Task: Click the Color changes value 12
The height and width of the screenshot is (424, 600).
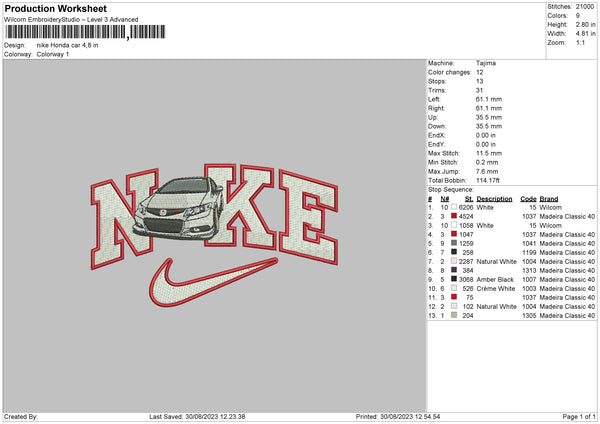Action: [x=479, y=72]
